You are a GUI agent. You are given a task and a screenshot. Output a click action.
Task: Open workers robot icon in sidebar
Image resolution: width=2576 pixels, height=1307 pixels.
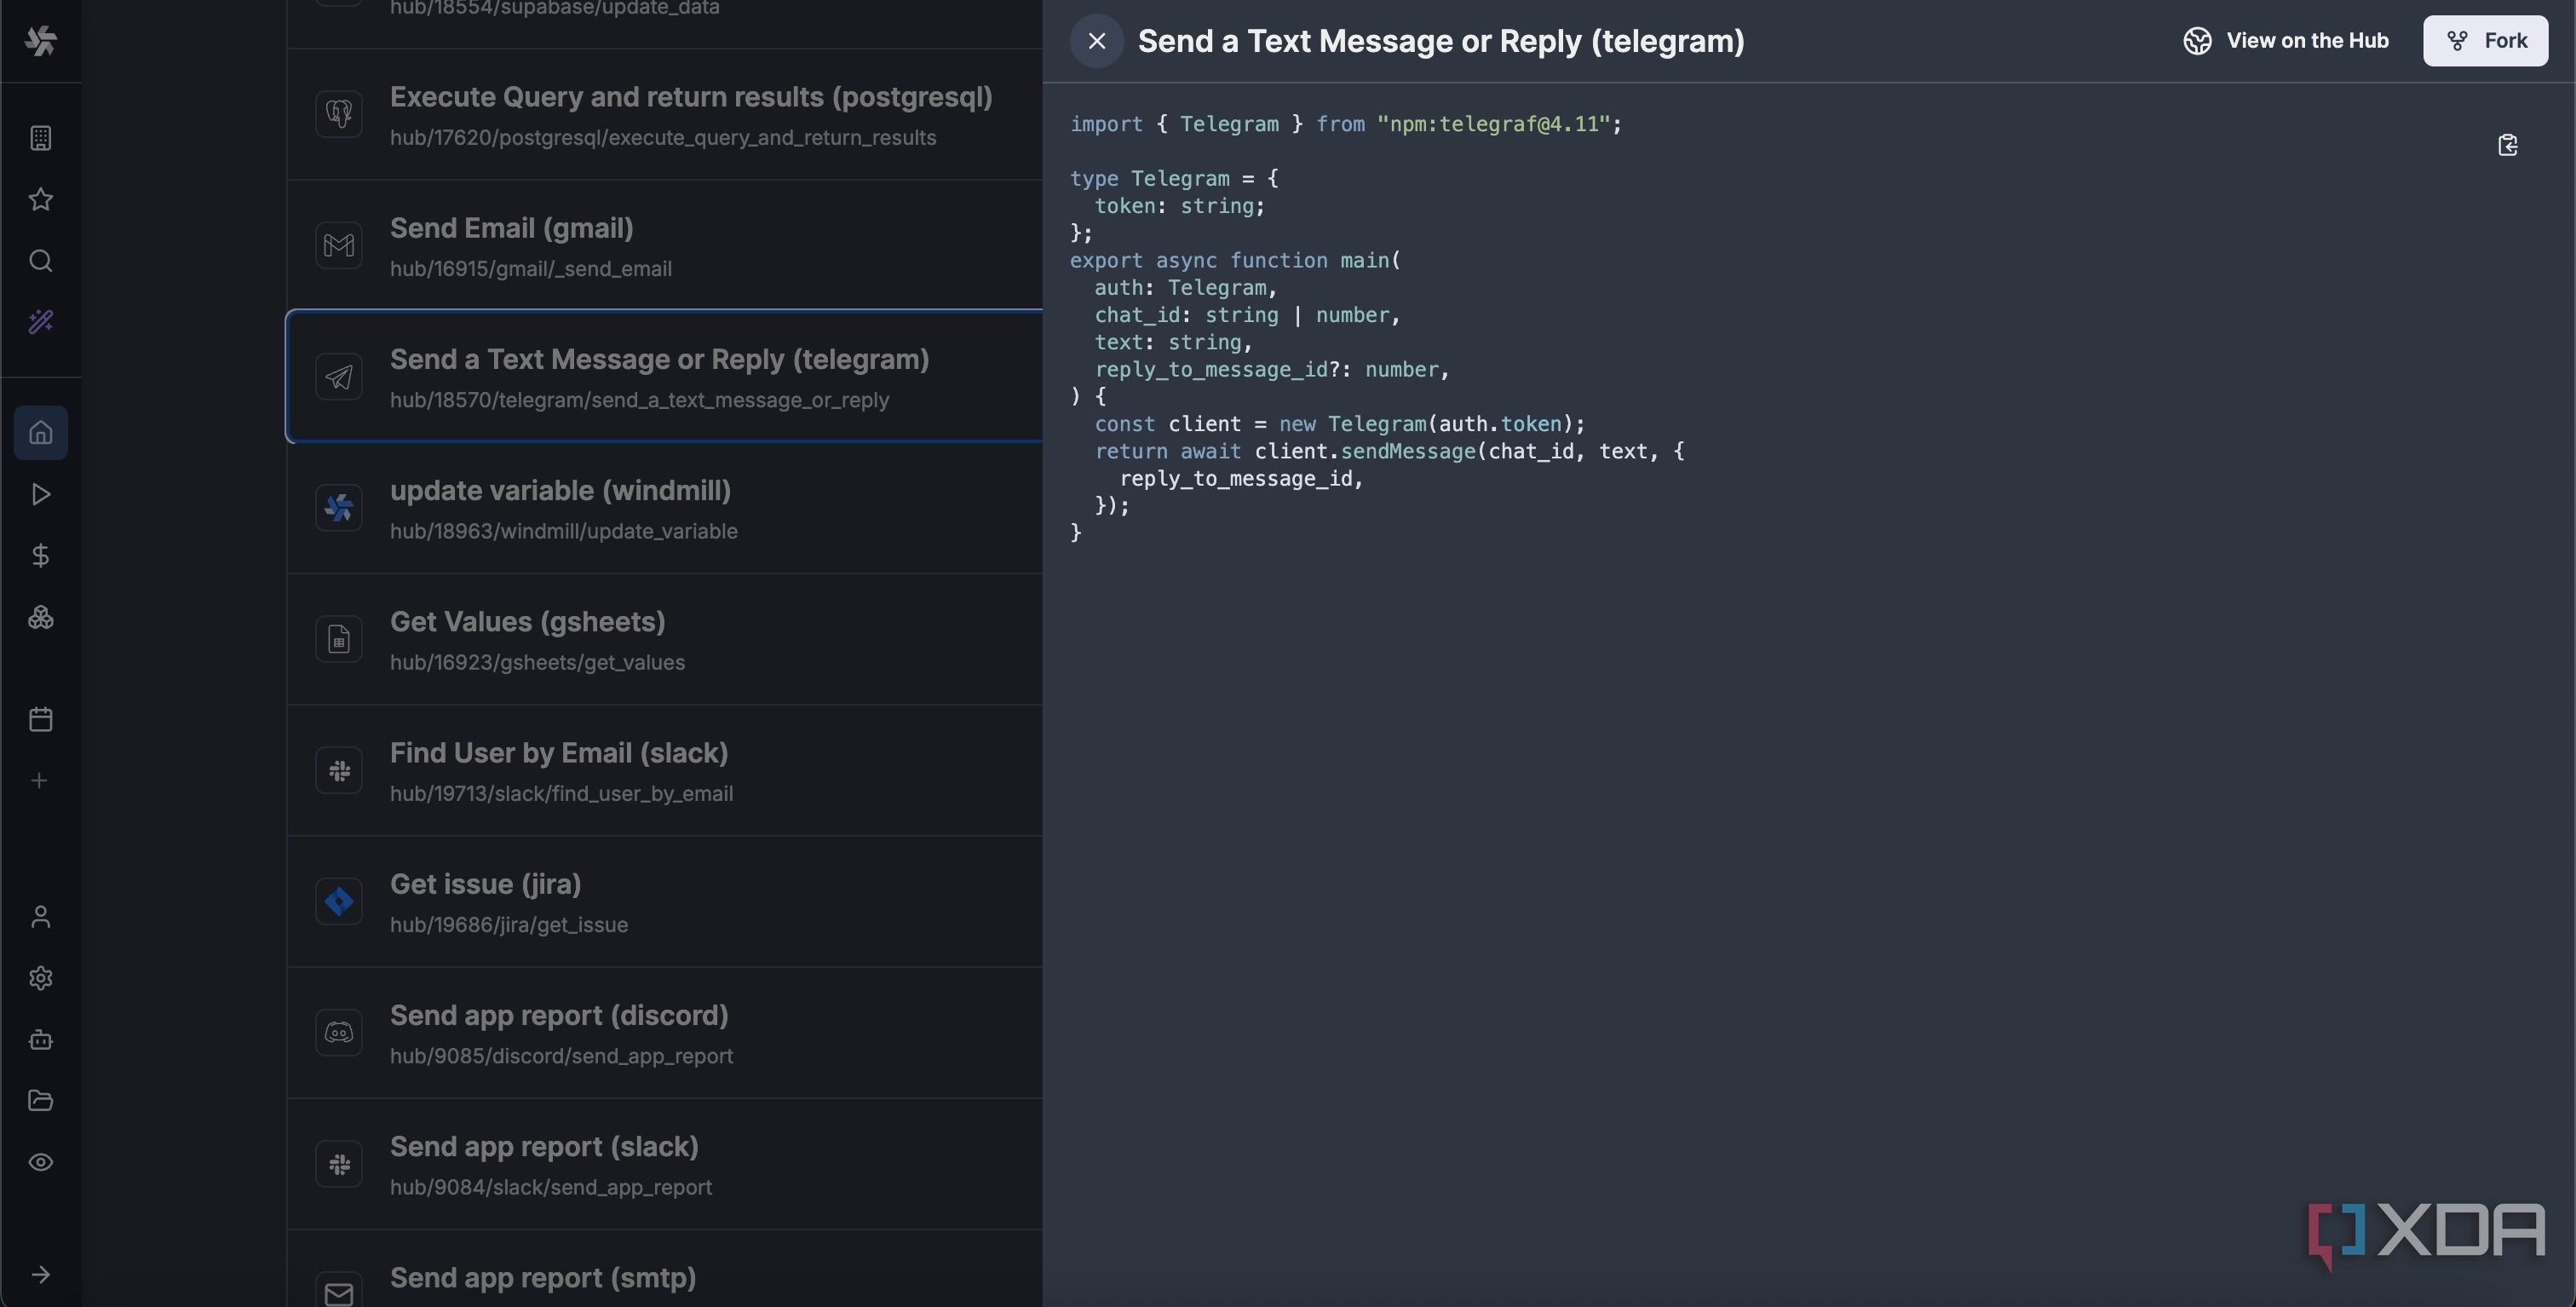tap(41, 1040)
